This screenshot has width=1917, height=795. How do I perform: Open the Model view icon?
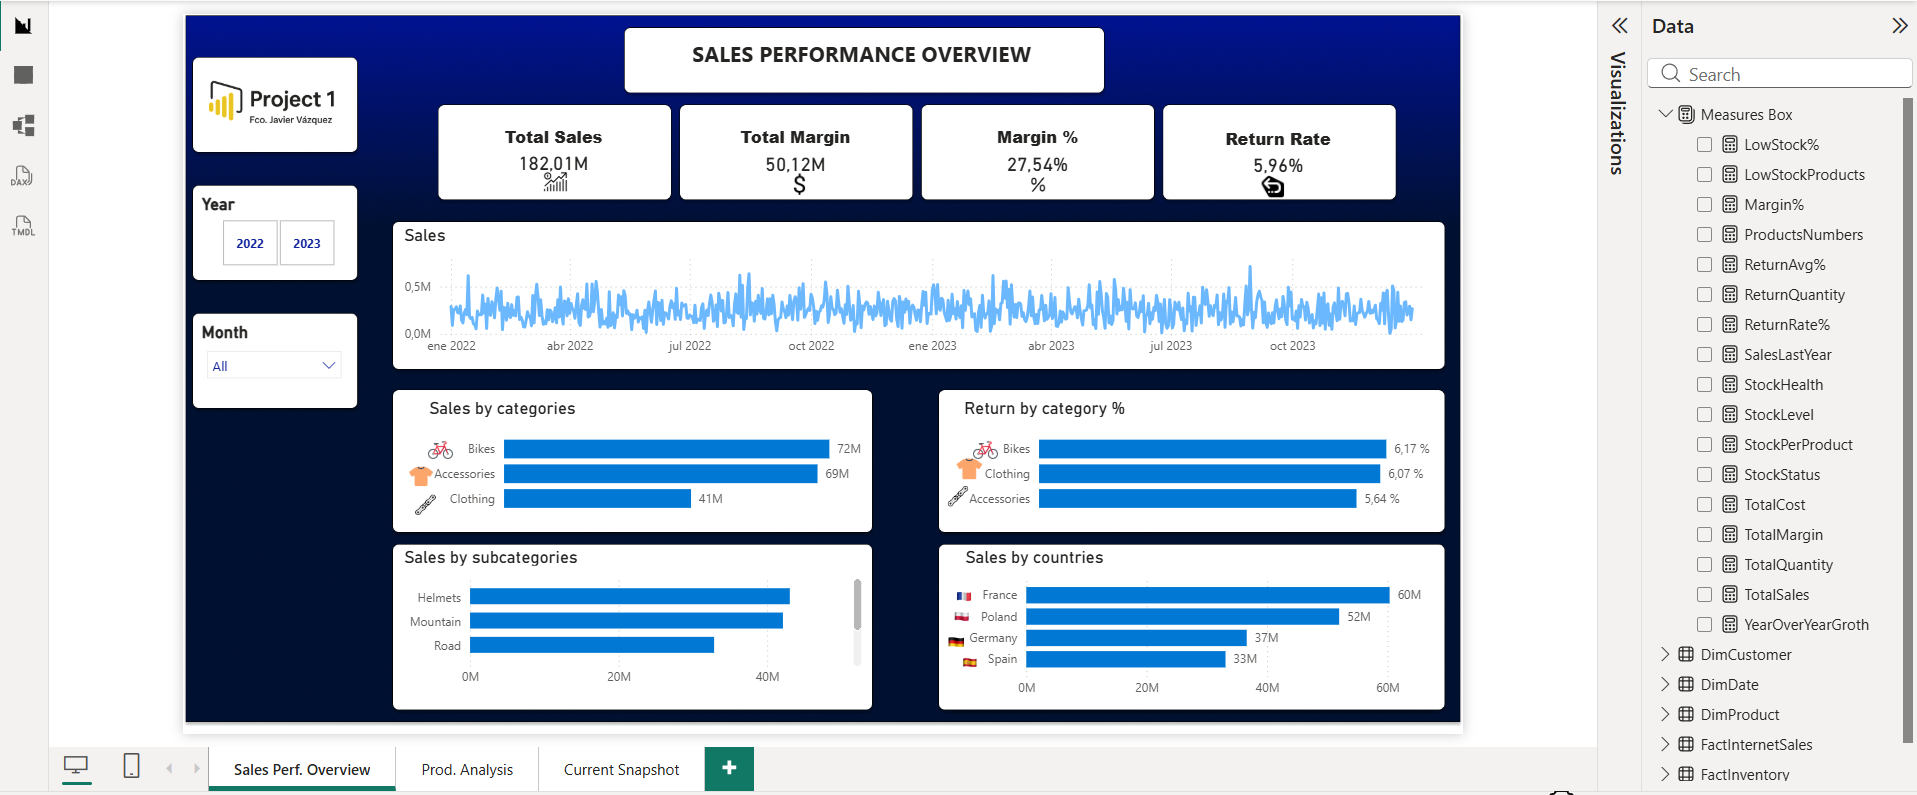[x=23, y=125]
